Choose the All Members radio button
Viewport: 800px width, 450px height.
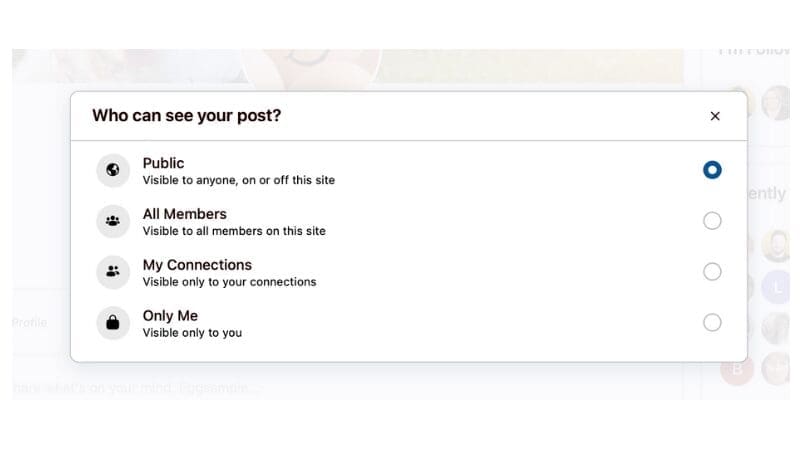(712, 221)
